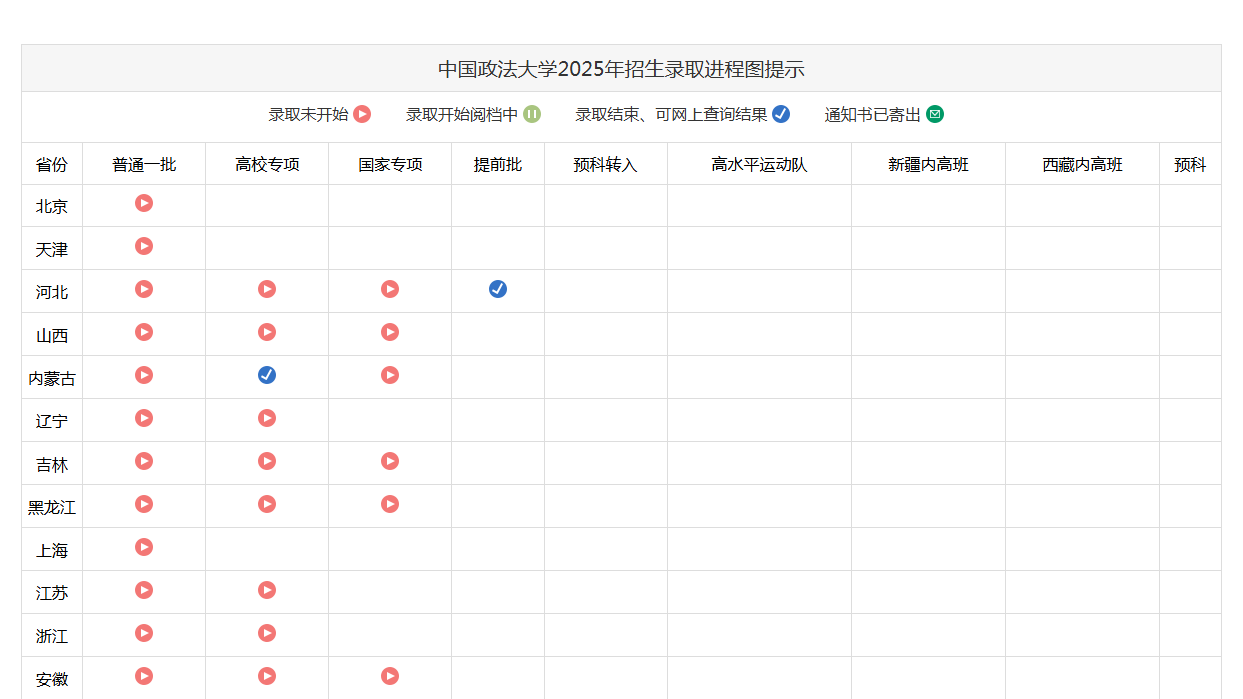Click the blue checkmark icon in the legend
The image size is (1243, 699).
[781, 114]
